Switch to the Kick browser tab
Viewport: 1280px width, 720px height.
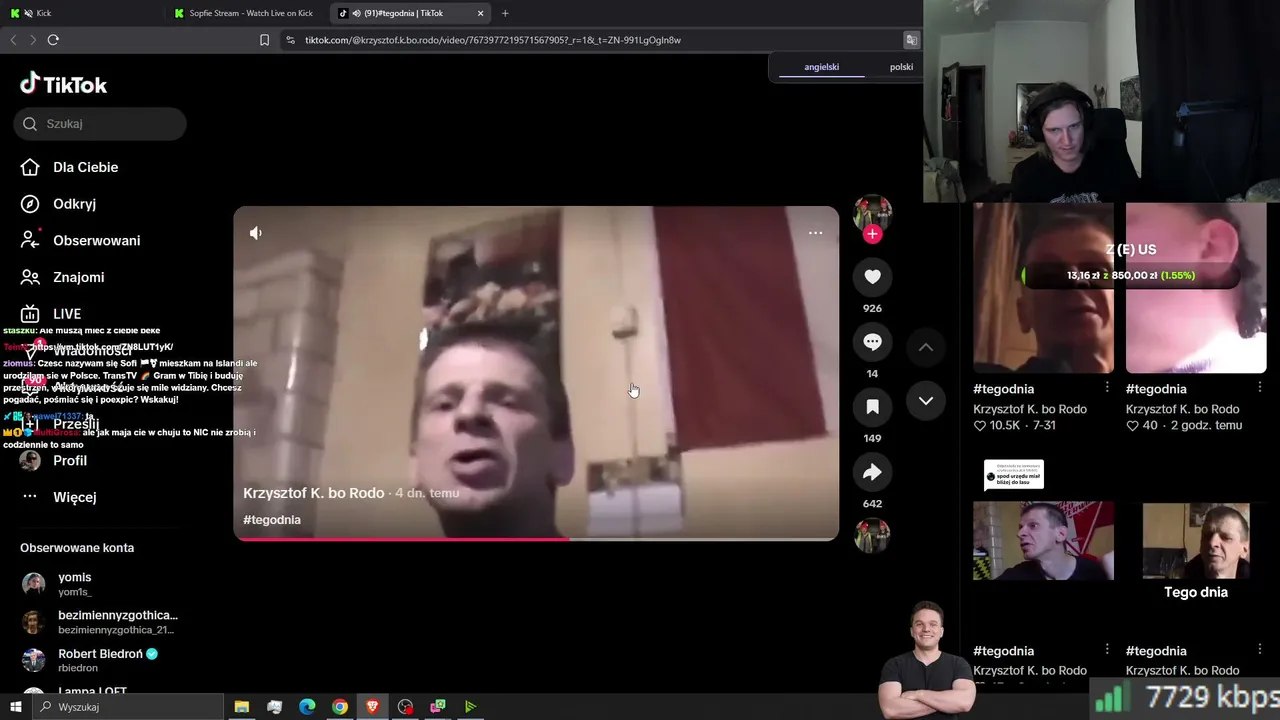click(x=80, y=13)
